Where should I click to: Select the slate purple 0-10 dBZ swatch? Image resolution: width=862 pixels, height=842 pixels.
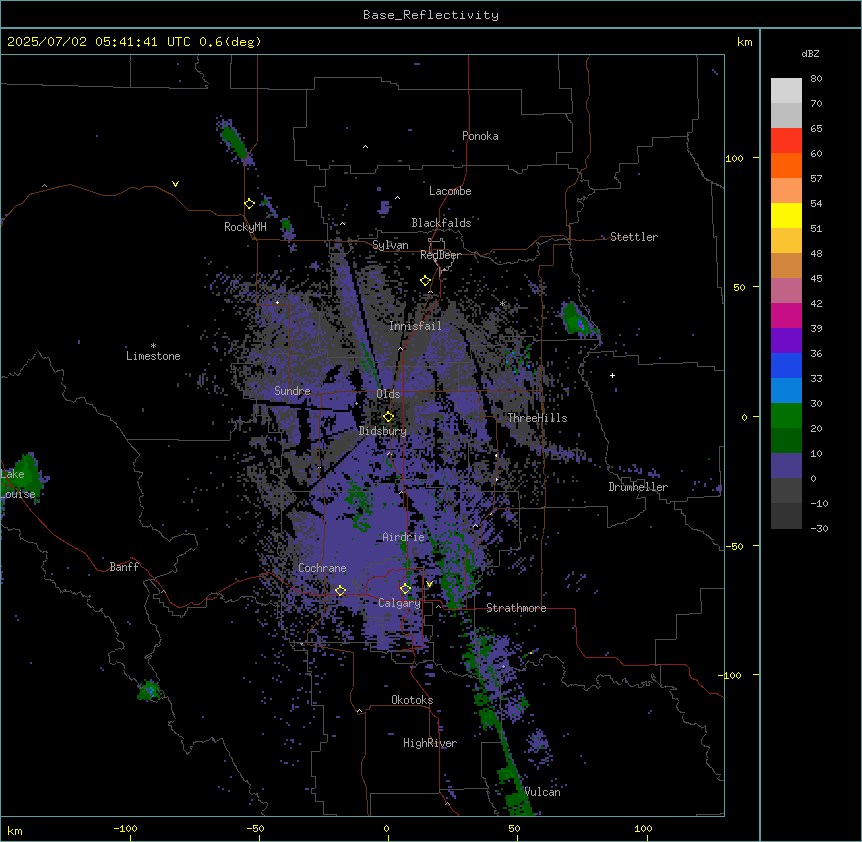pyautogui.click(x=786, y=466)
